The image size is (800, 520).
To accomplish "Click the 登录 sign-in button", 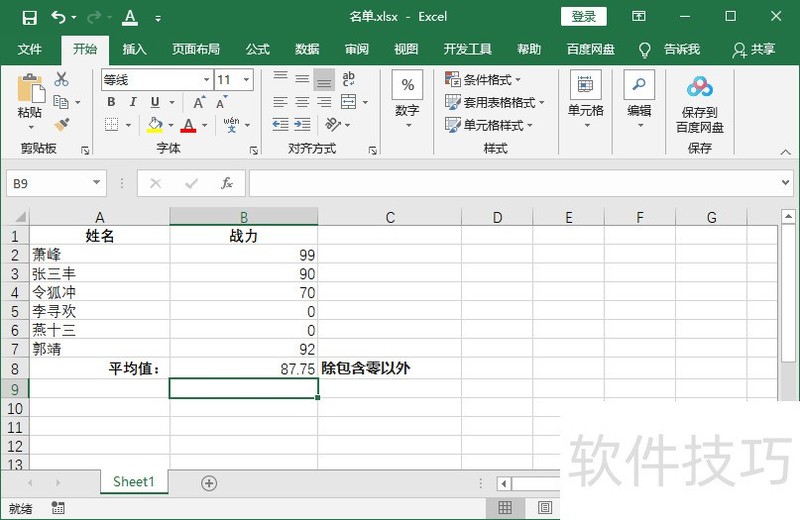I will (584, 16).
